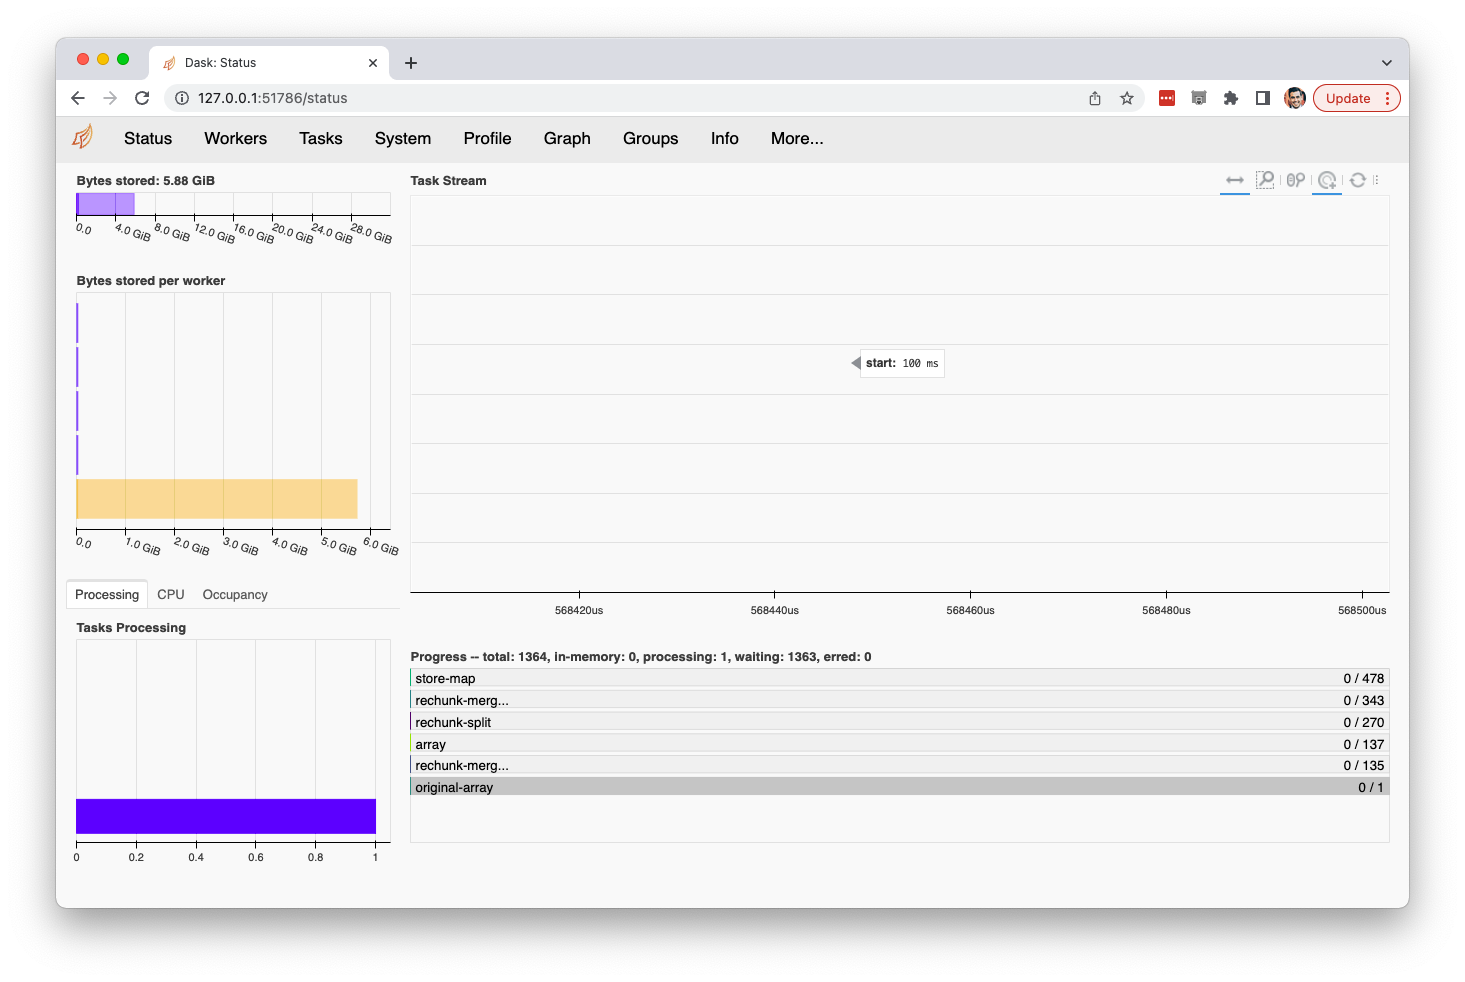Image resolution: width=1465 pixels, height=982 pixels.
Task: Switch to the CPU tab
Action: pos(170,594)
